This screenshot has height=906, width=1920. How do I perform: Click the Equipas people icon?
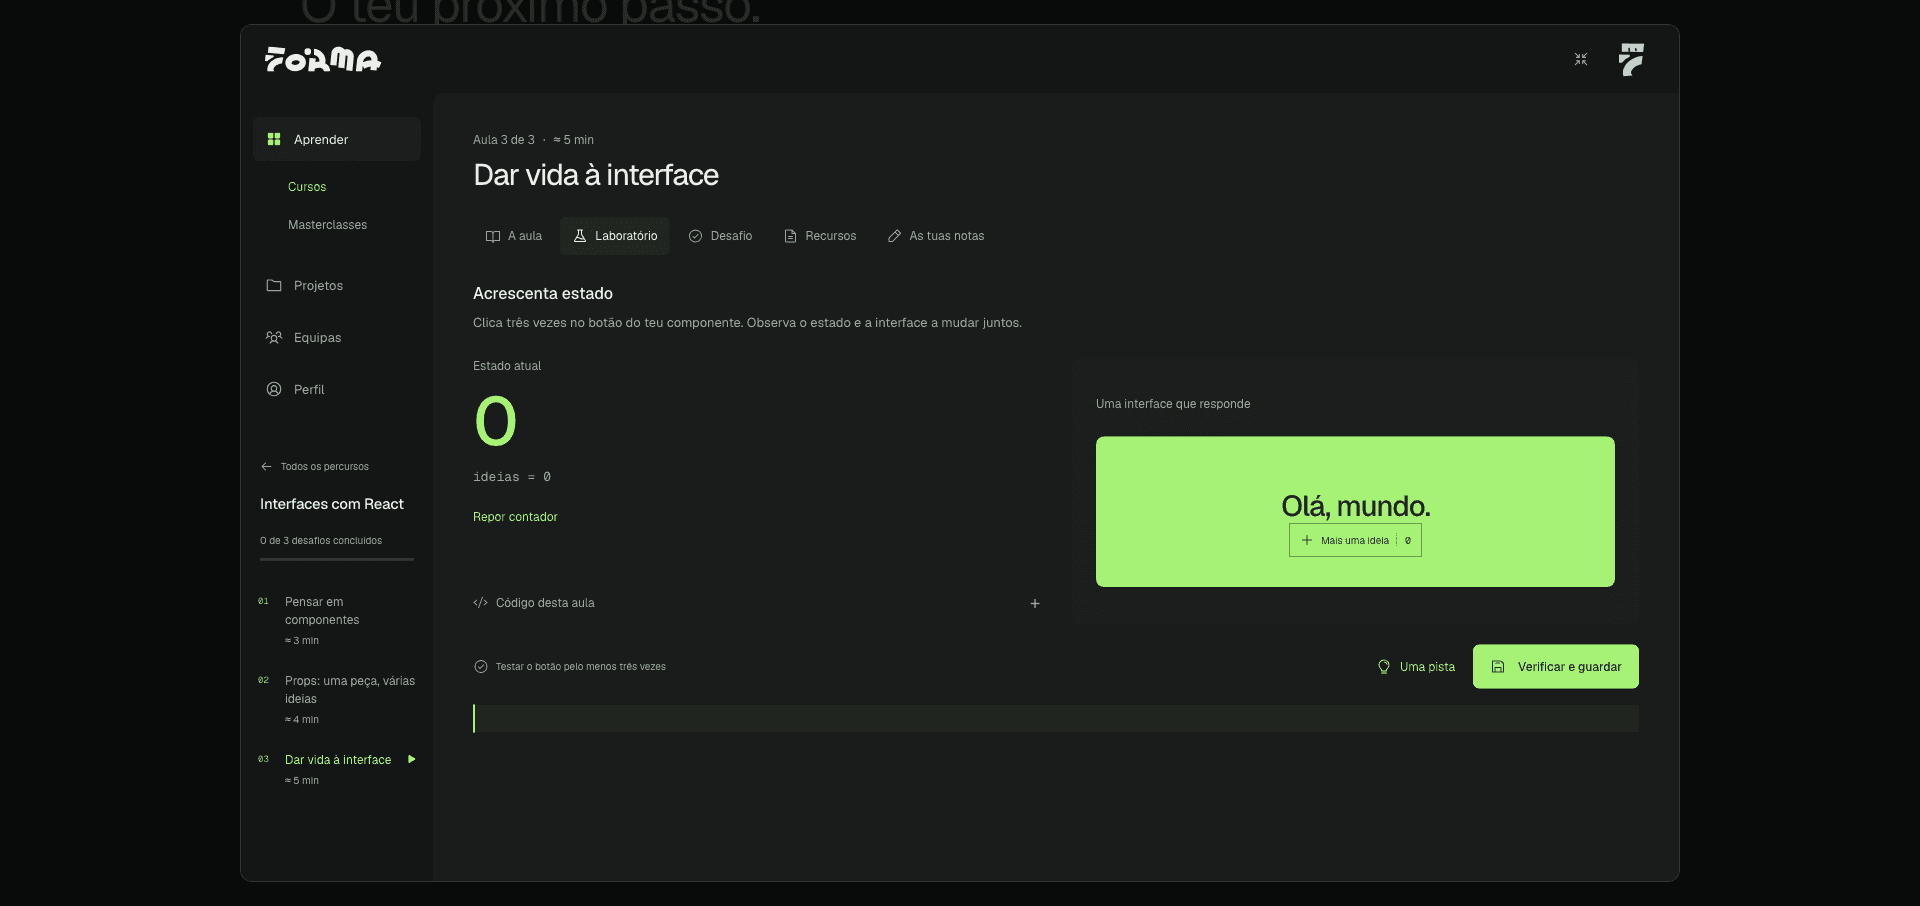coord(274,338)
